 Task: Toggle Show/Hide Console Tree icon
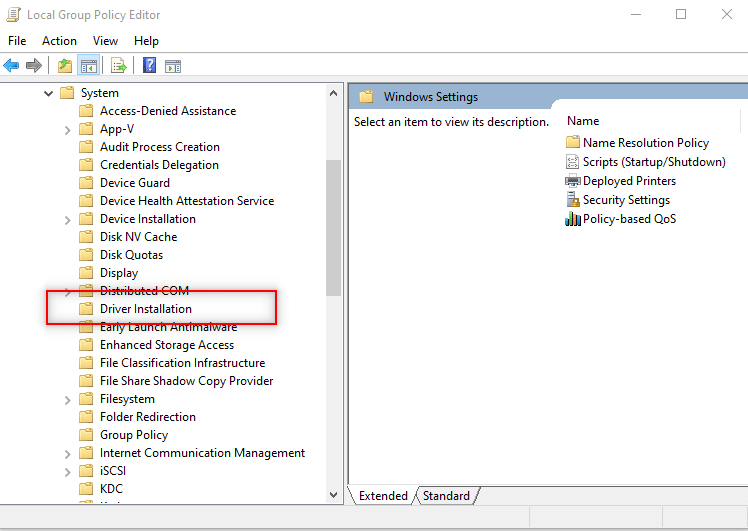tap(89, 65)
